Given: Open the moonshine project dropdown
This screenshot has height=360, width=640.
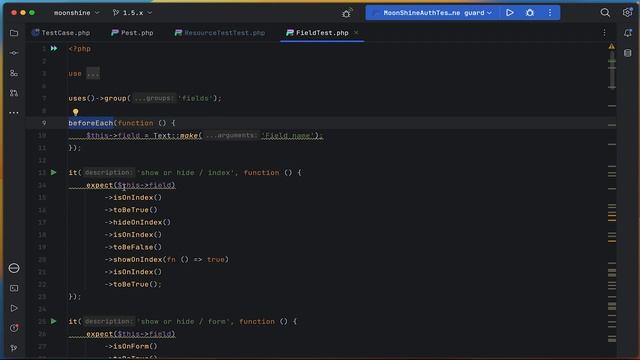Looking at the screenshot, I should pos(76,13).
